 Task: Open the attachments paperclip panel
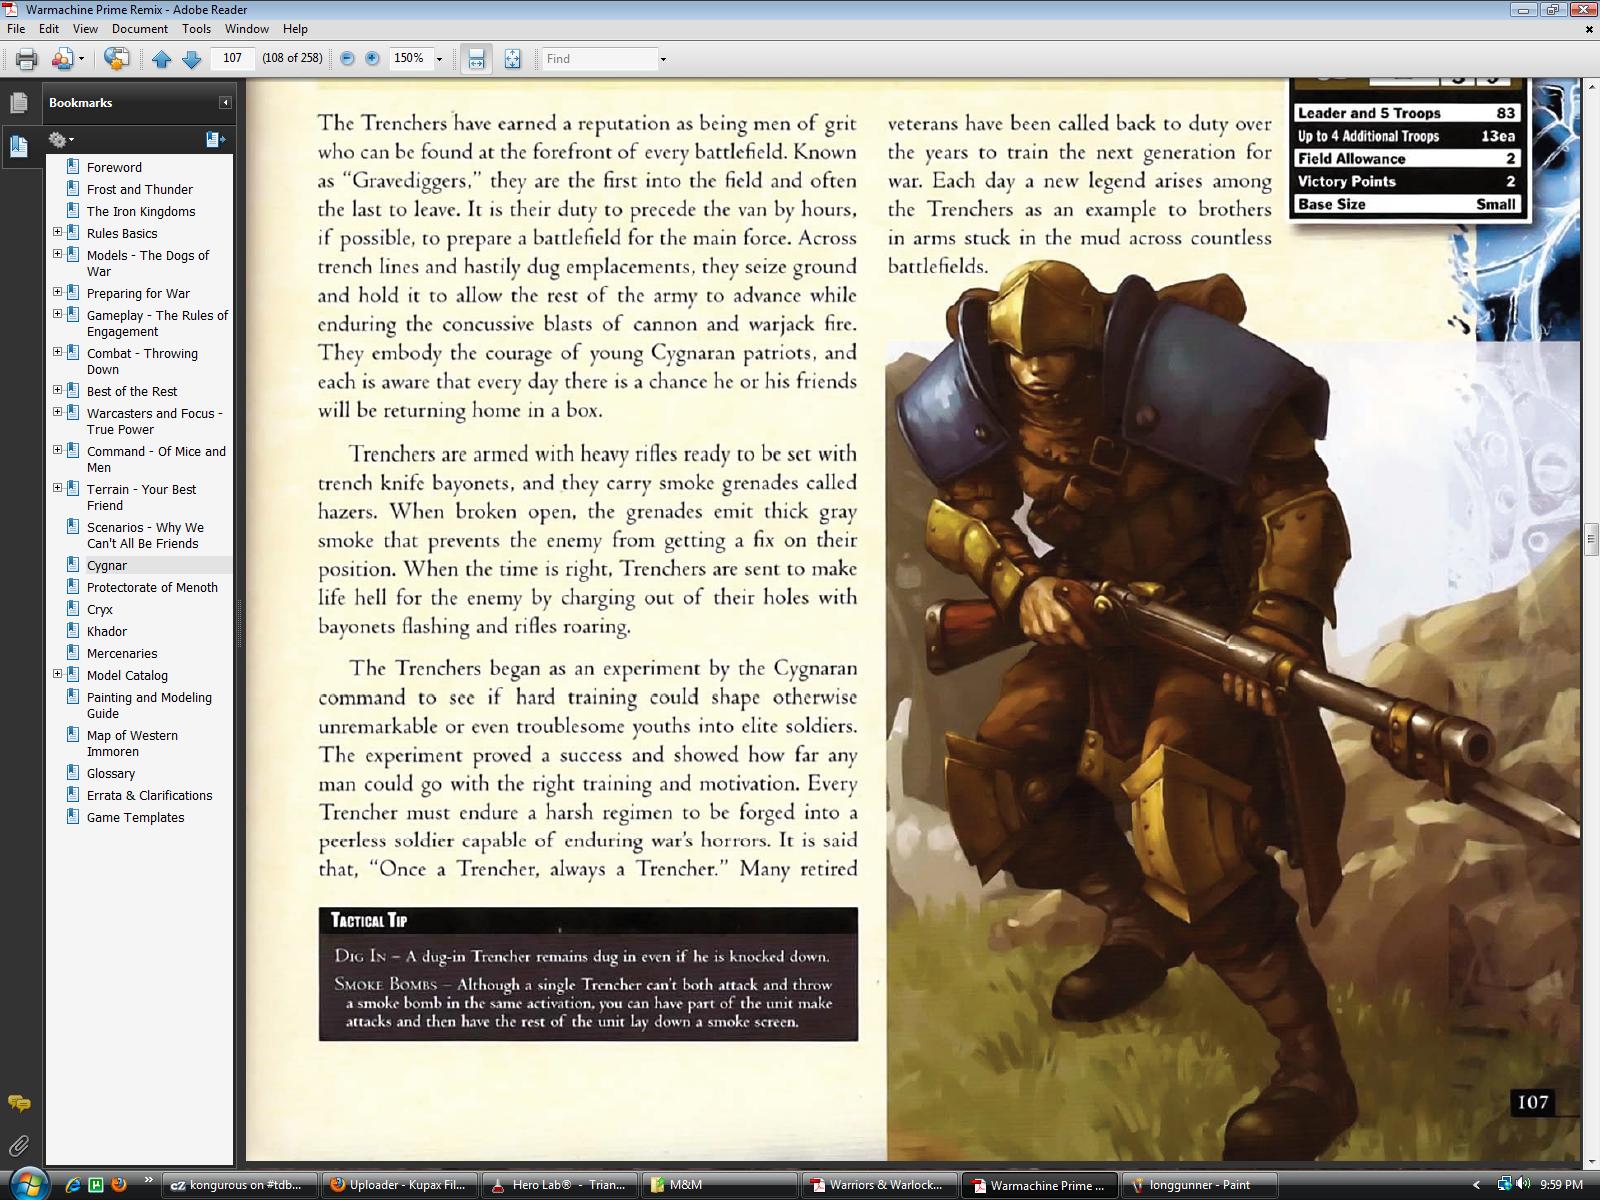pyautogui.click(x=19, y=1145)
